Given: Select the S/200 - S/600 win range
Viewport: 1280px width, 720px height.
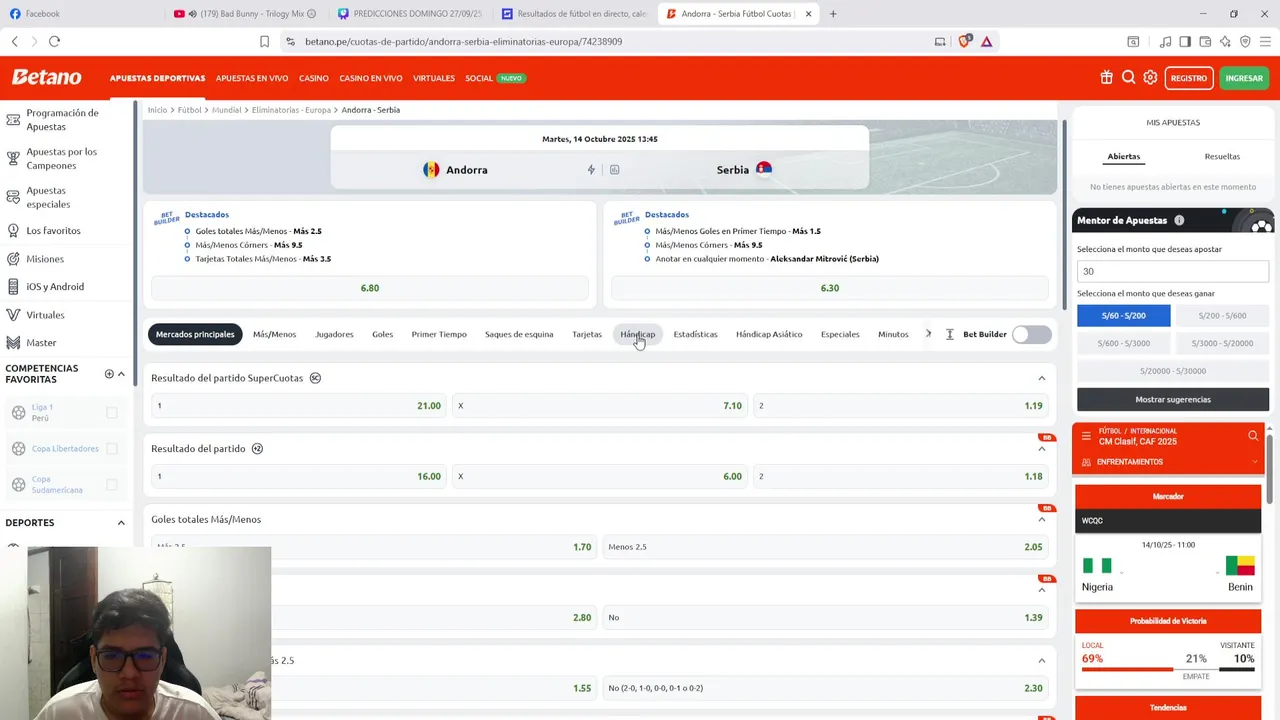Looking at the screenshot, I should [1222, 316].
